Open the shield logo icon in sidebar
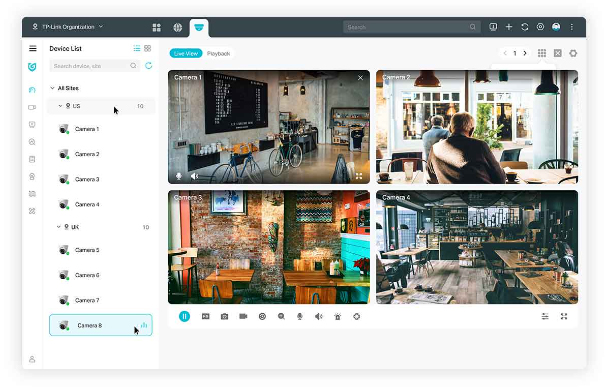 tap(32, 67)
